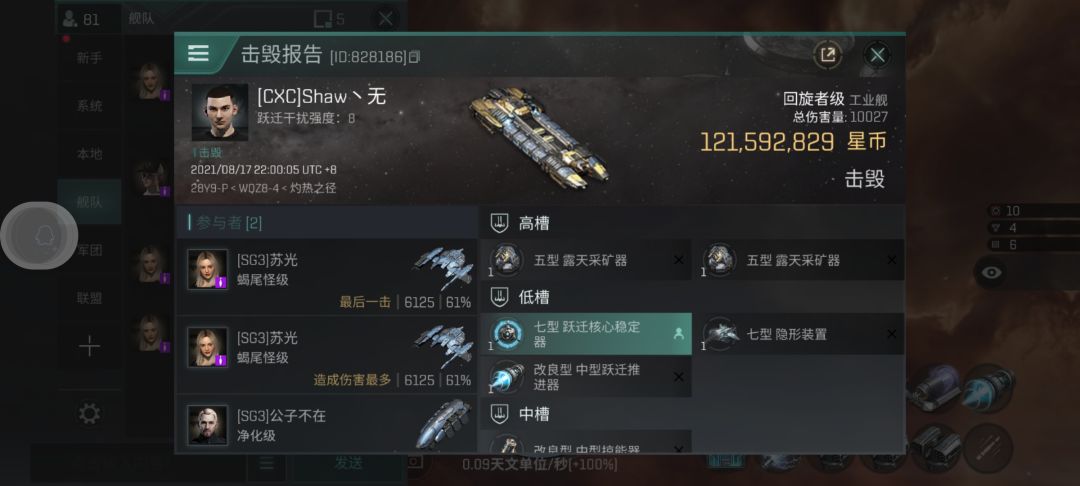1080x486 pixels.
Task: Toggle the person marker on warp stabilizer
Action: coord(678,334)
